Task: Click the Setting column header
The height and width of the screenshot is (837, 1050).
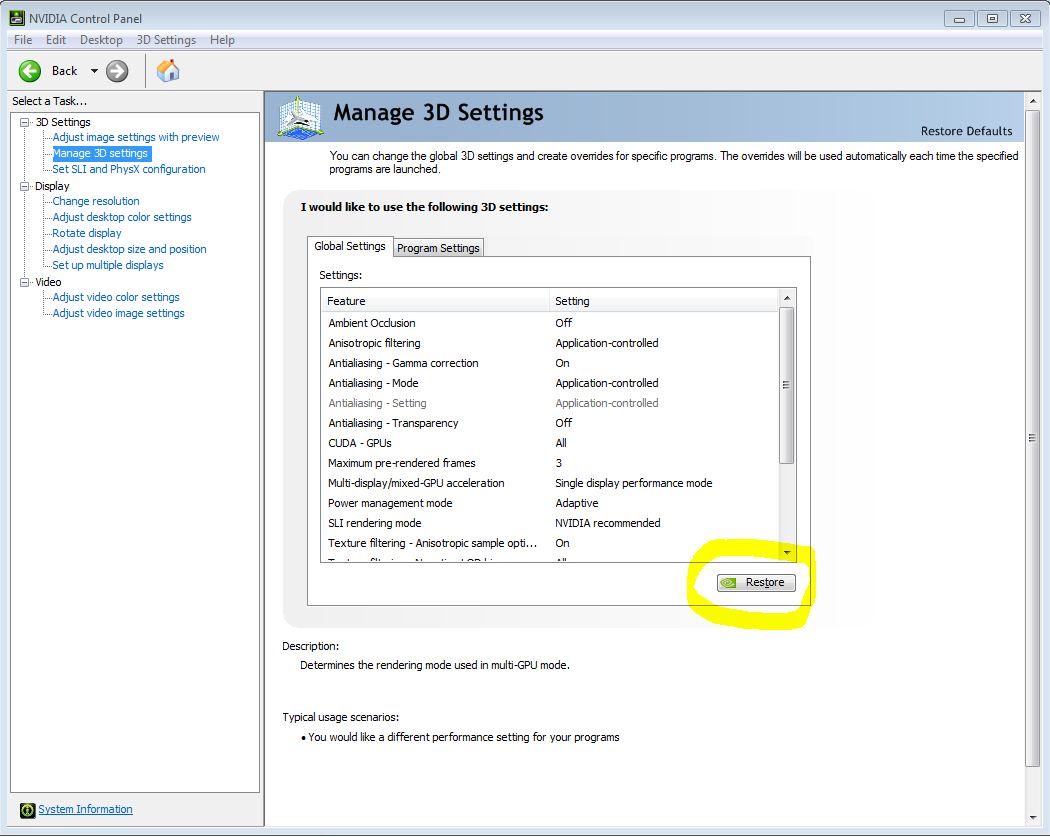Action: coord(663,301)
